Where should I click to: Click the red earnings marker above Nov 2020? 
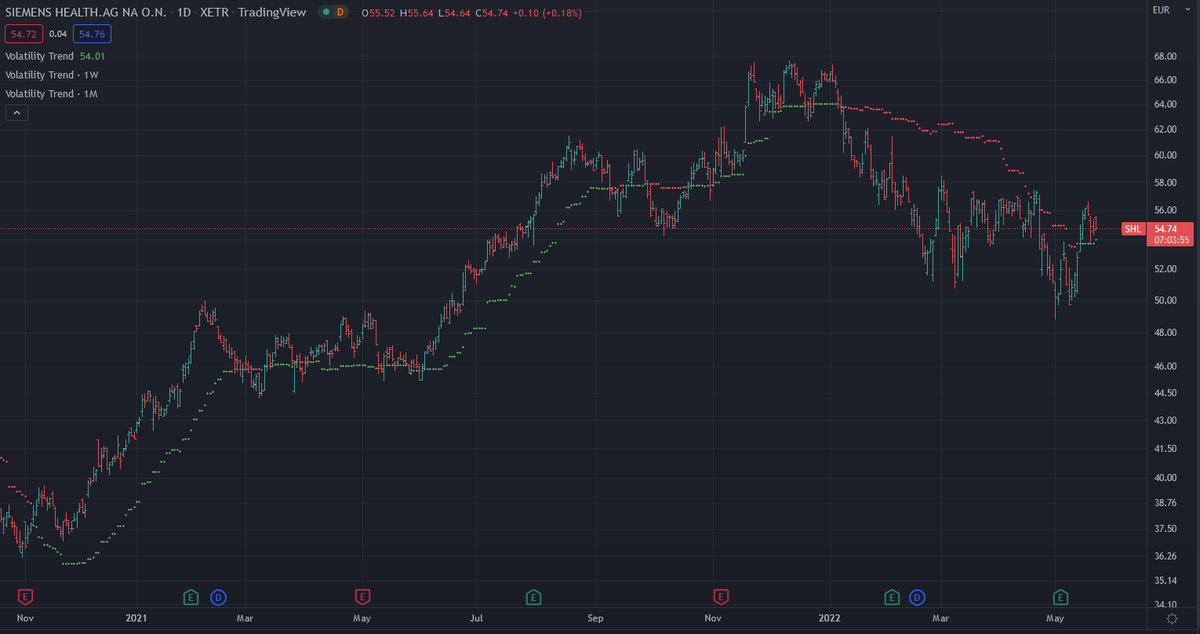tap(26, 597)
